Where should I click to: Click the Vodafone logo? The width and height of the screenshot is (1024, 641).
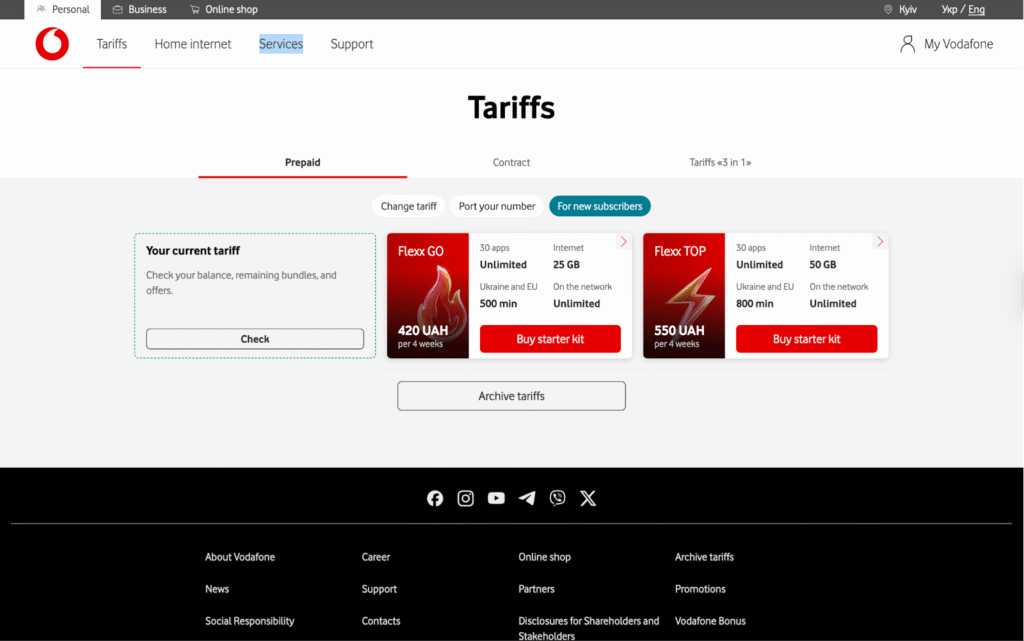point(52,44)
